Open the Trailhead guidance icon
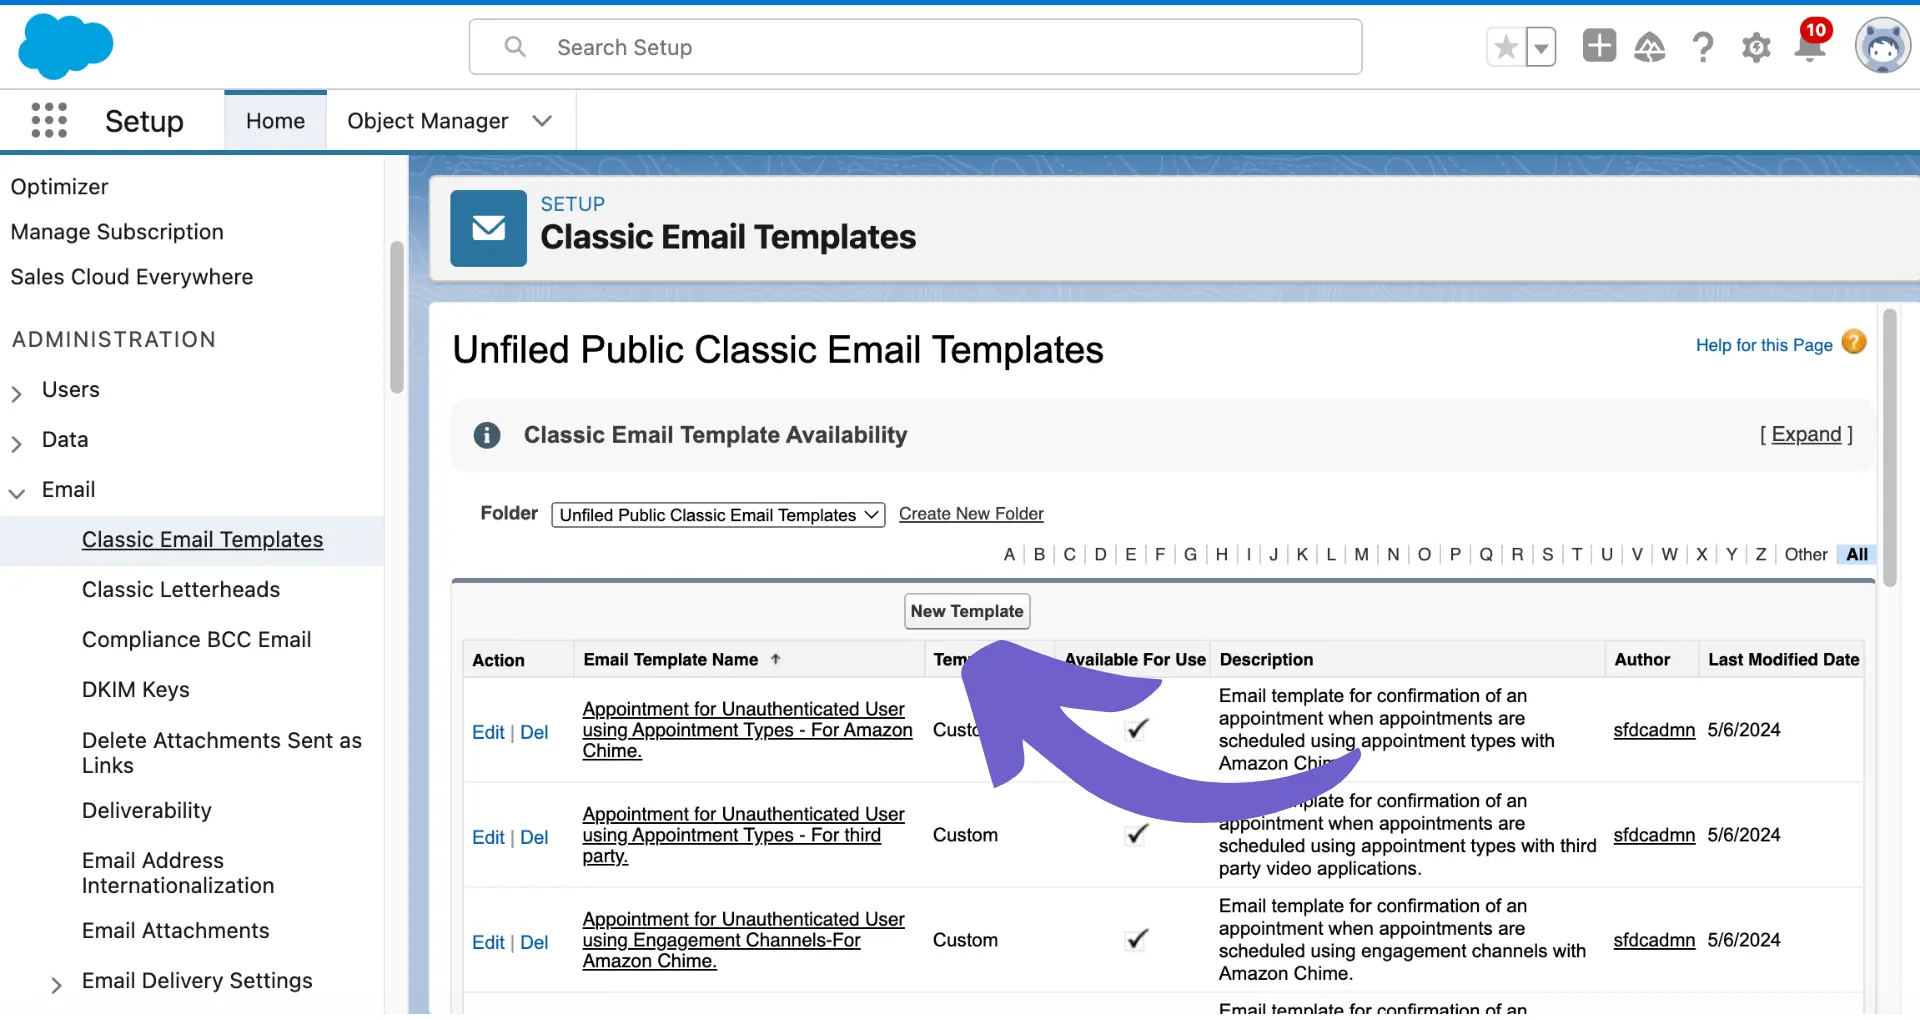This screenshot has width=1920, height=1020. 1649,47
